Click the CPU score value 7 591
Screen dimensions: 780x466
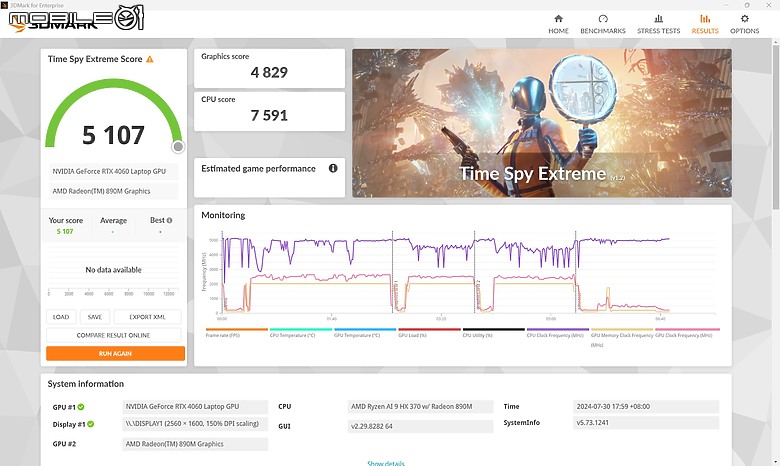[269, 115]
